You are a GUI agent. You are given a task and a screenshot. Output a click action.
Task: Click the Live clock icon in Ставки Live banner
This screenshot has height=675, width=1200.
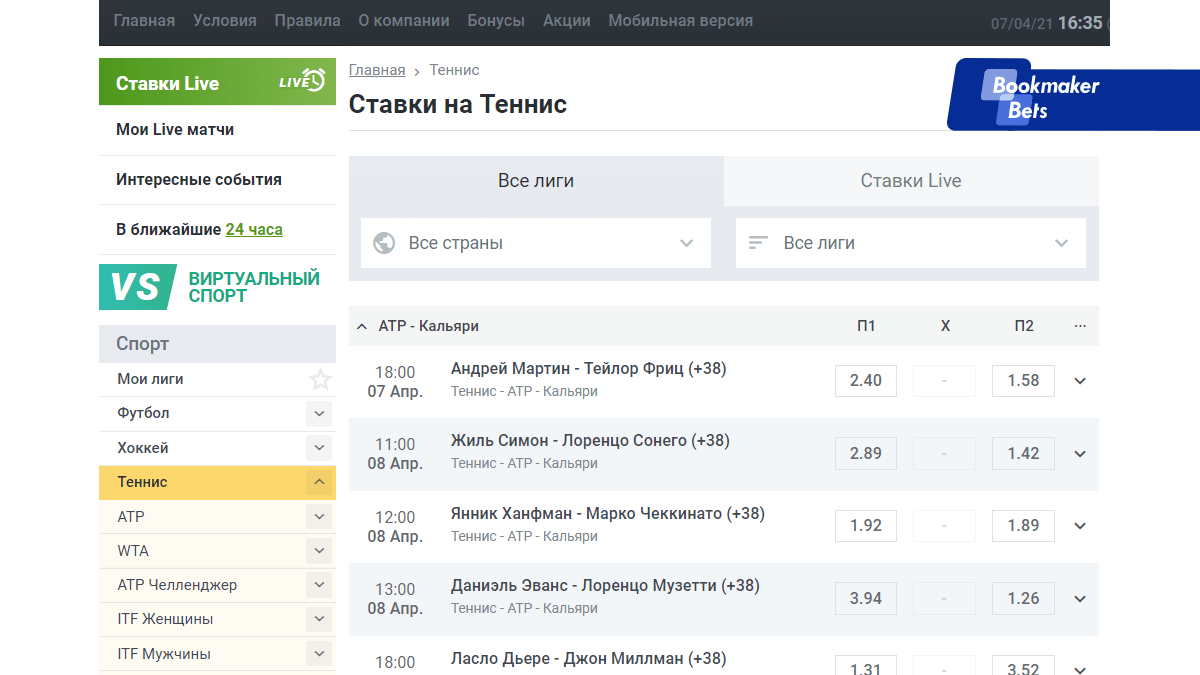[302, 82]
